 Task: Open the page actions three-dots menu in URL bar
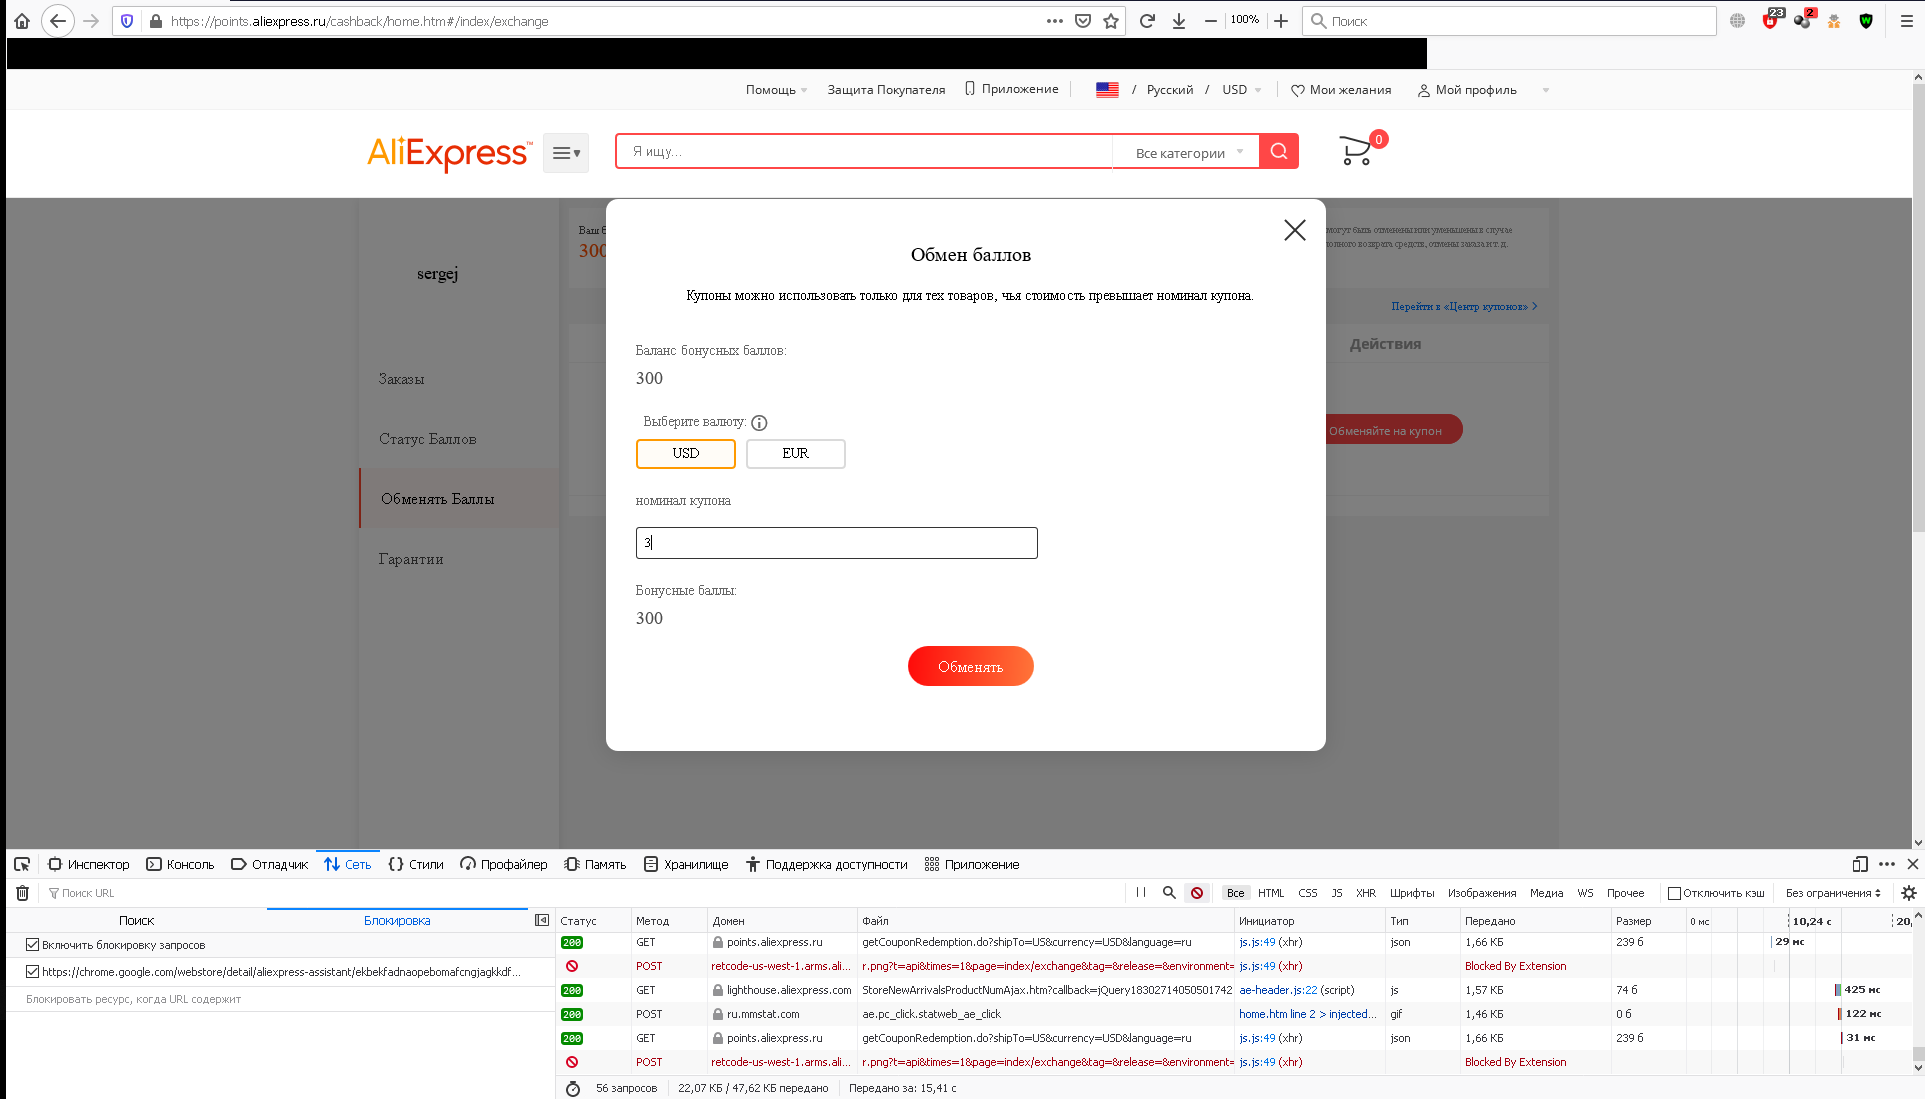coord(1055,21)
